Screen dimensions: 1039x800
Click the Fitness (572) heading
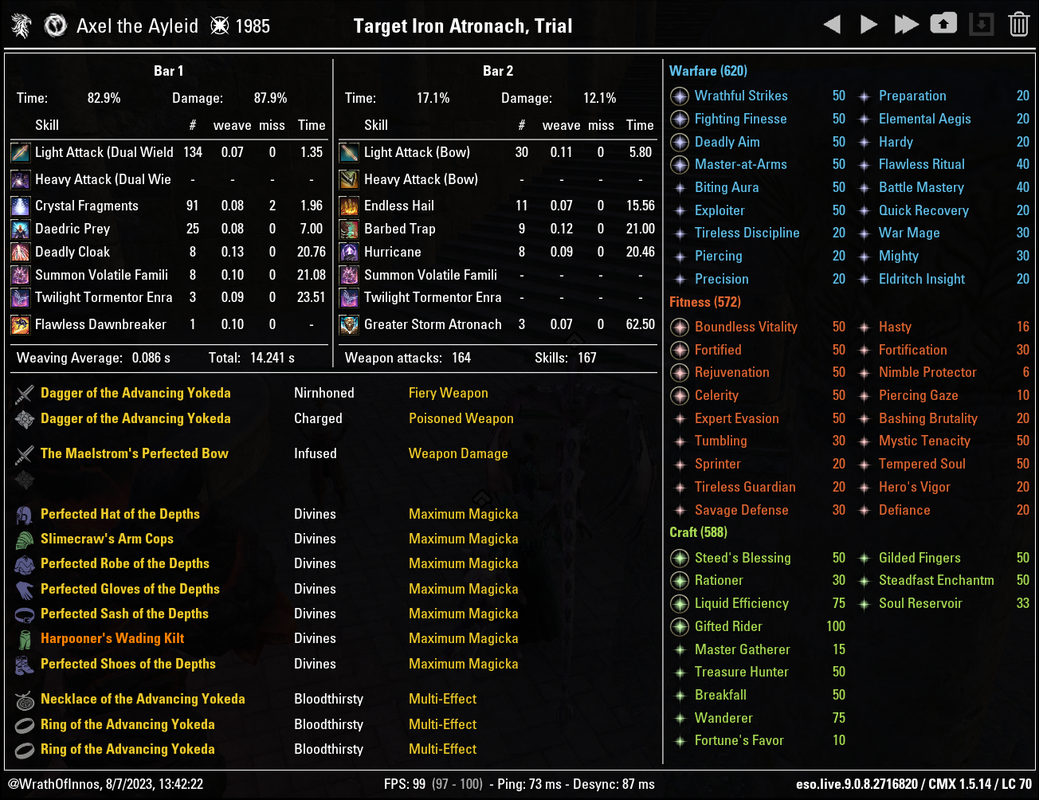pos(704,302)
